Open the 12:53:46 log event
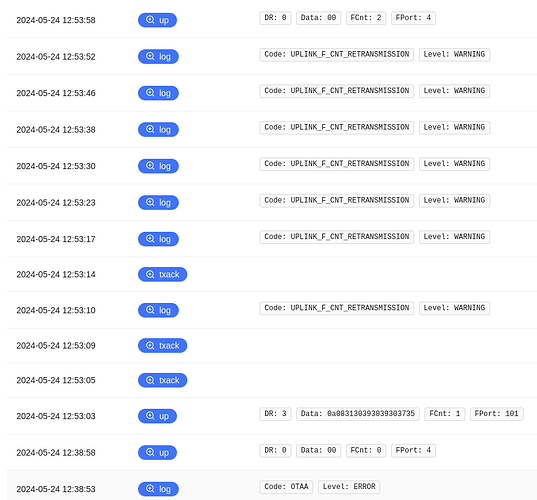This screenshot has width=537, height=500. tap(158, 93)
